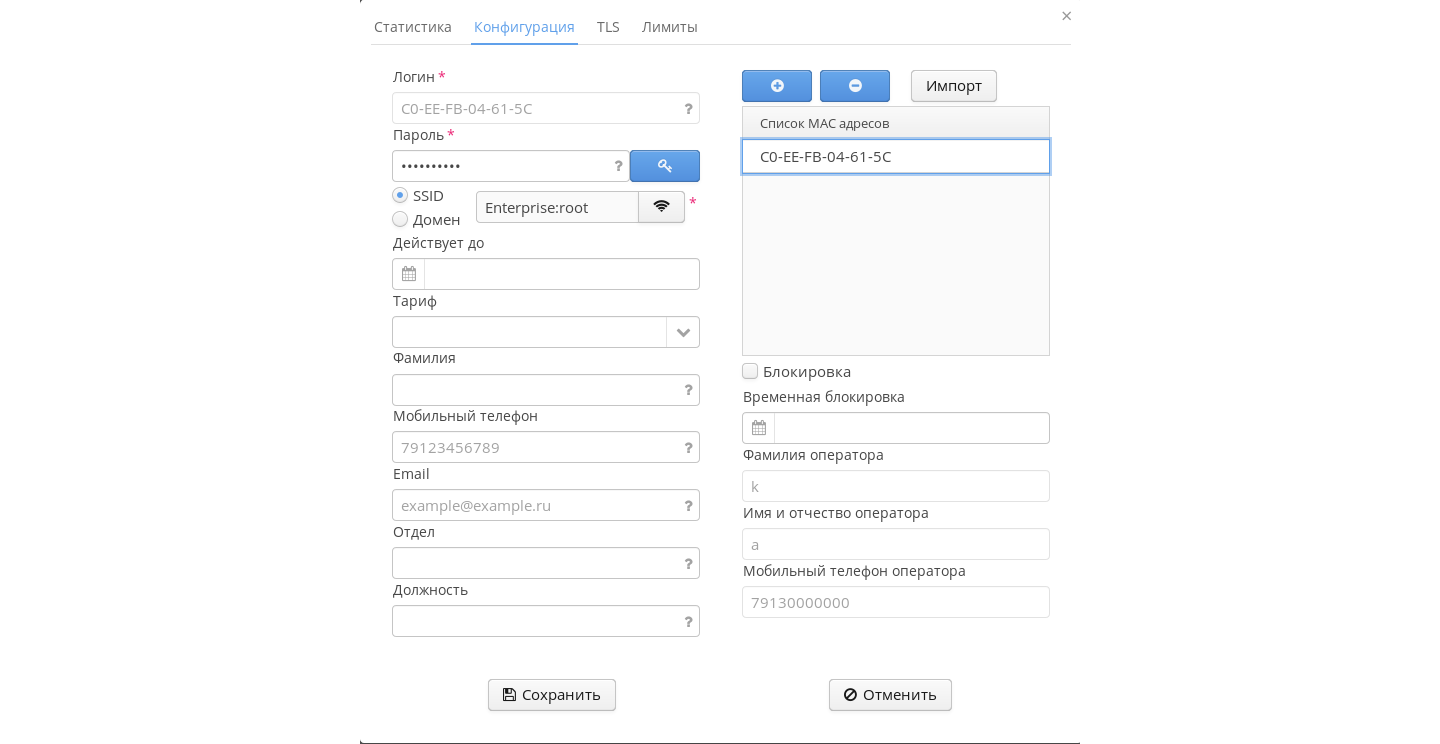Click the key icon to generate password
This screenshot has height=744, width=1440.
point(665,166)
